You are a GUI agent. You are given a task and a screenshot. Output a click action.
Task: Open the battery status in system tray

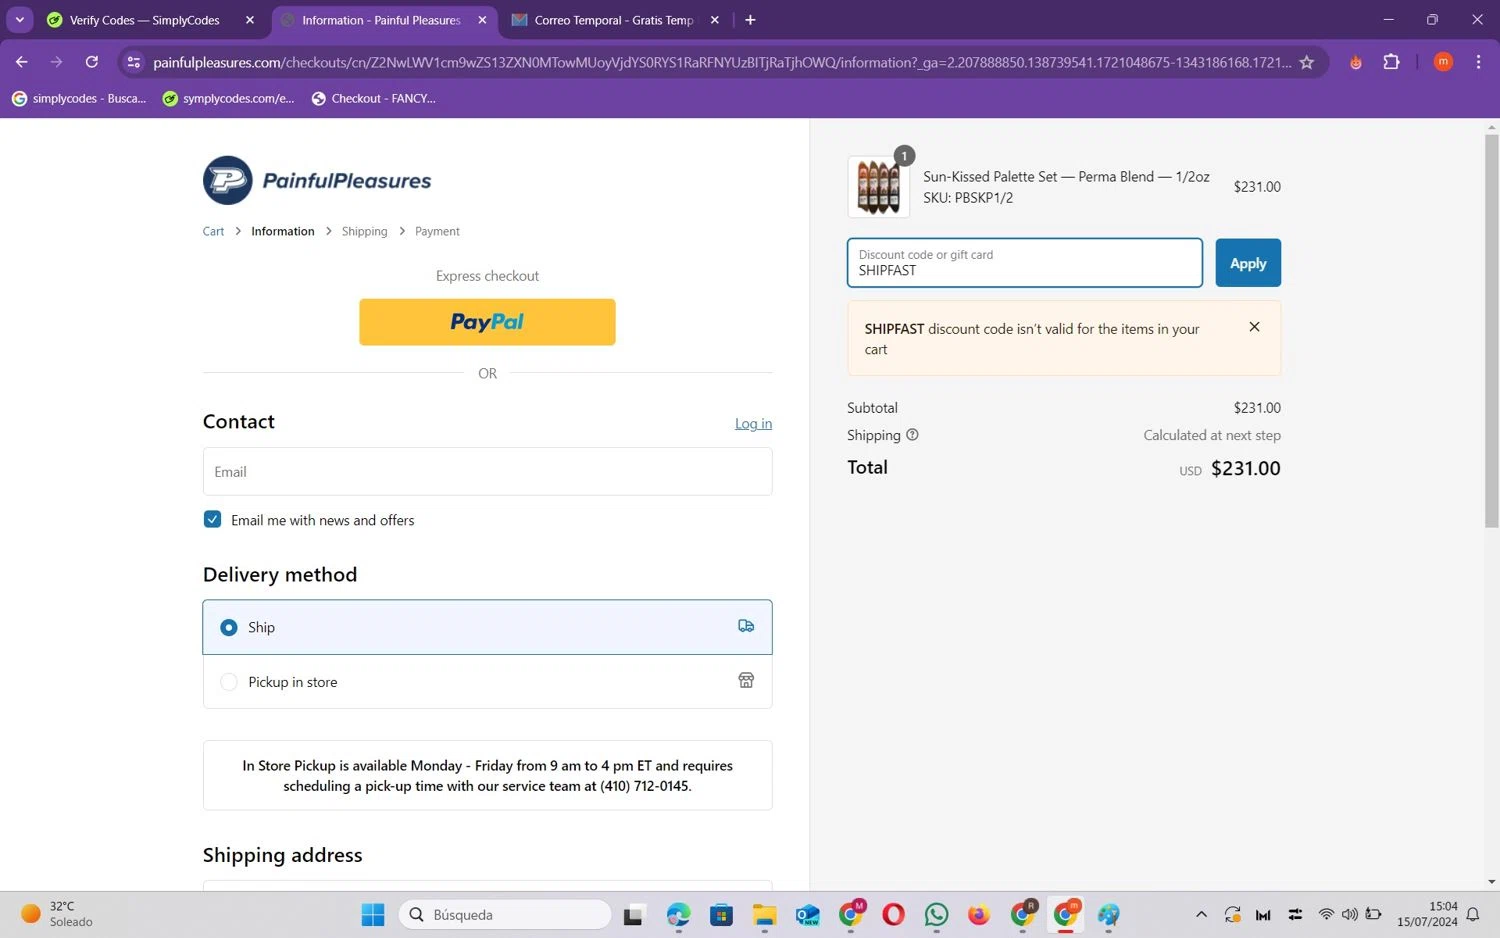tap(1374, 915)
